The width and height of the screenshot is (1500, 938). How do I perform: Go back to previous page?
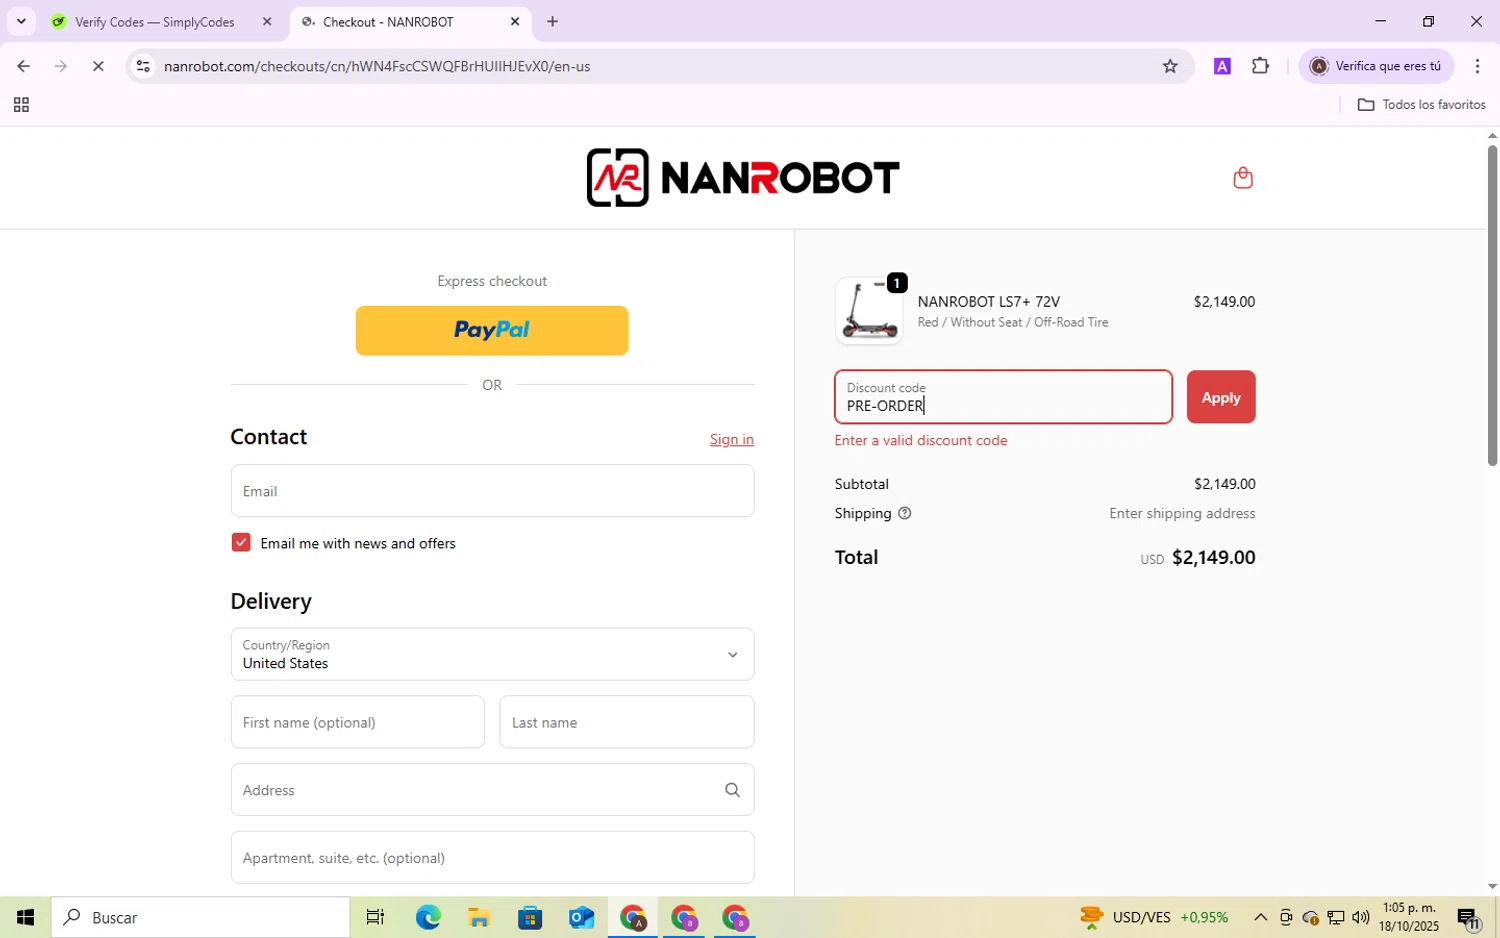23,66
